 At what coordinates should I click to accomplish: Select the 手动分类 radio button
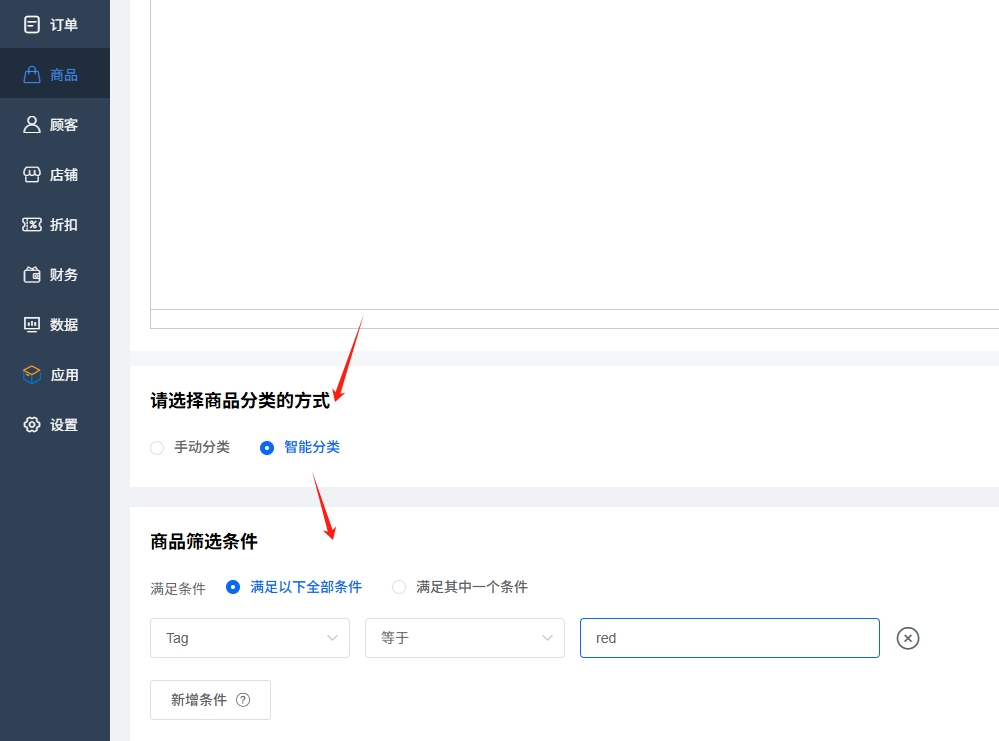pos(157,448)
